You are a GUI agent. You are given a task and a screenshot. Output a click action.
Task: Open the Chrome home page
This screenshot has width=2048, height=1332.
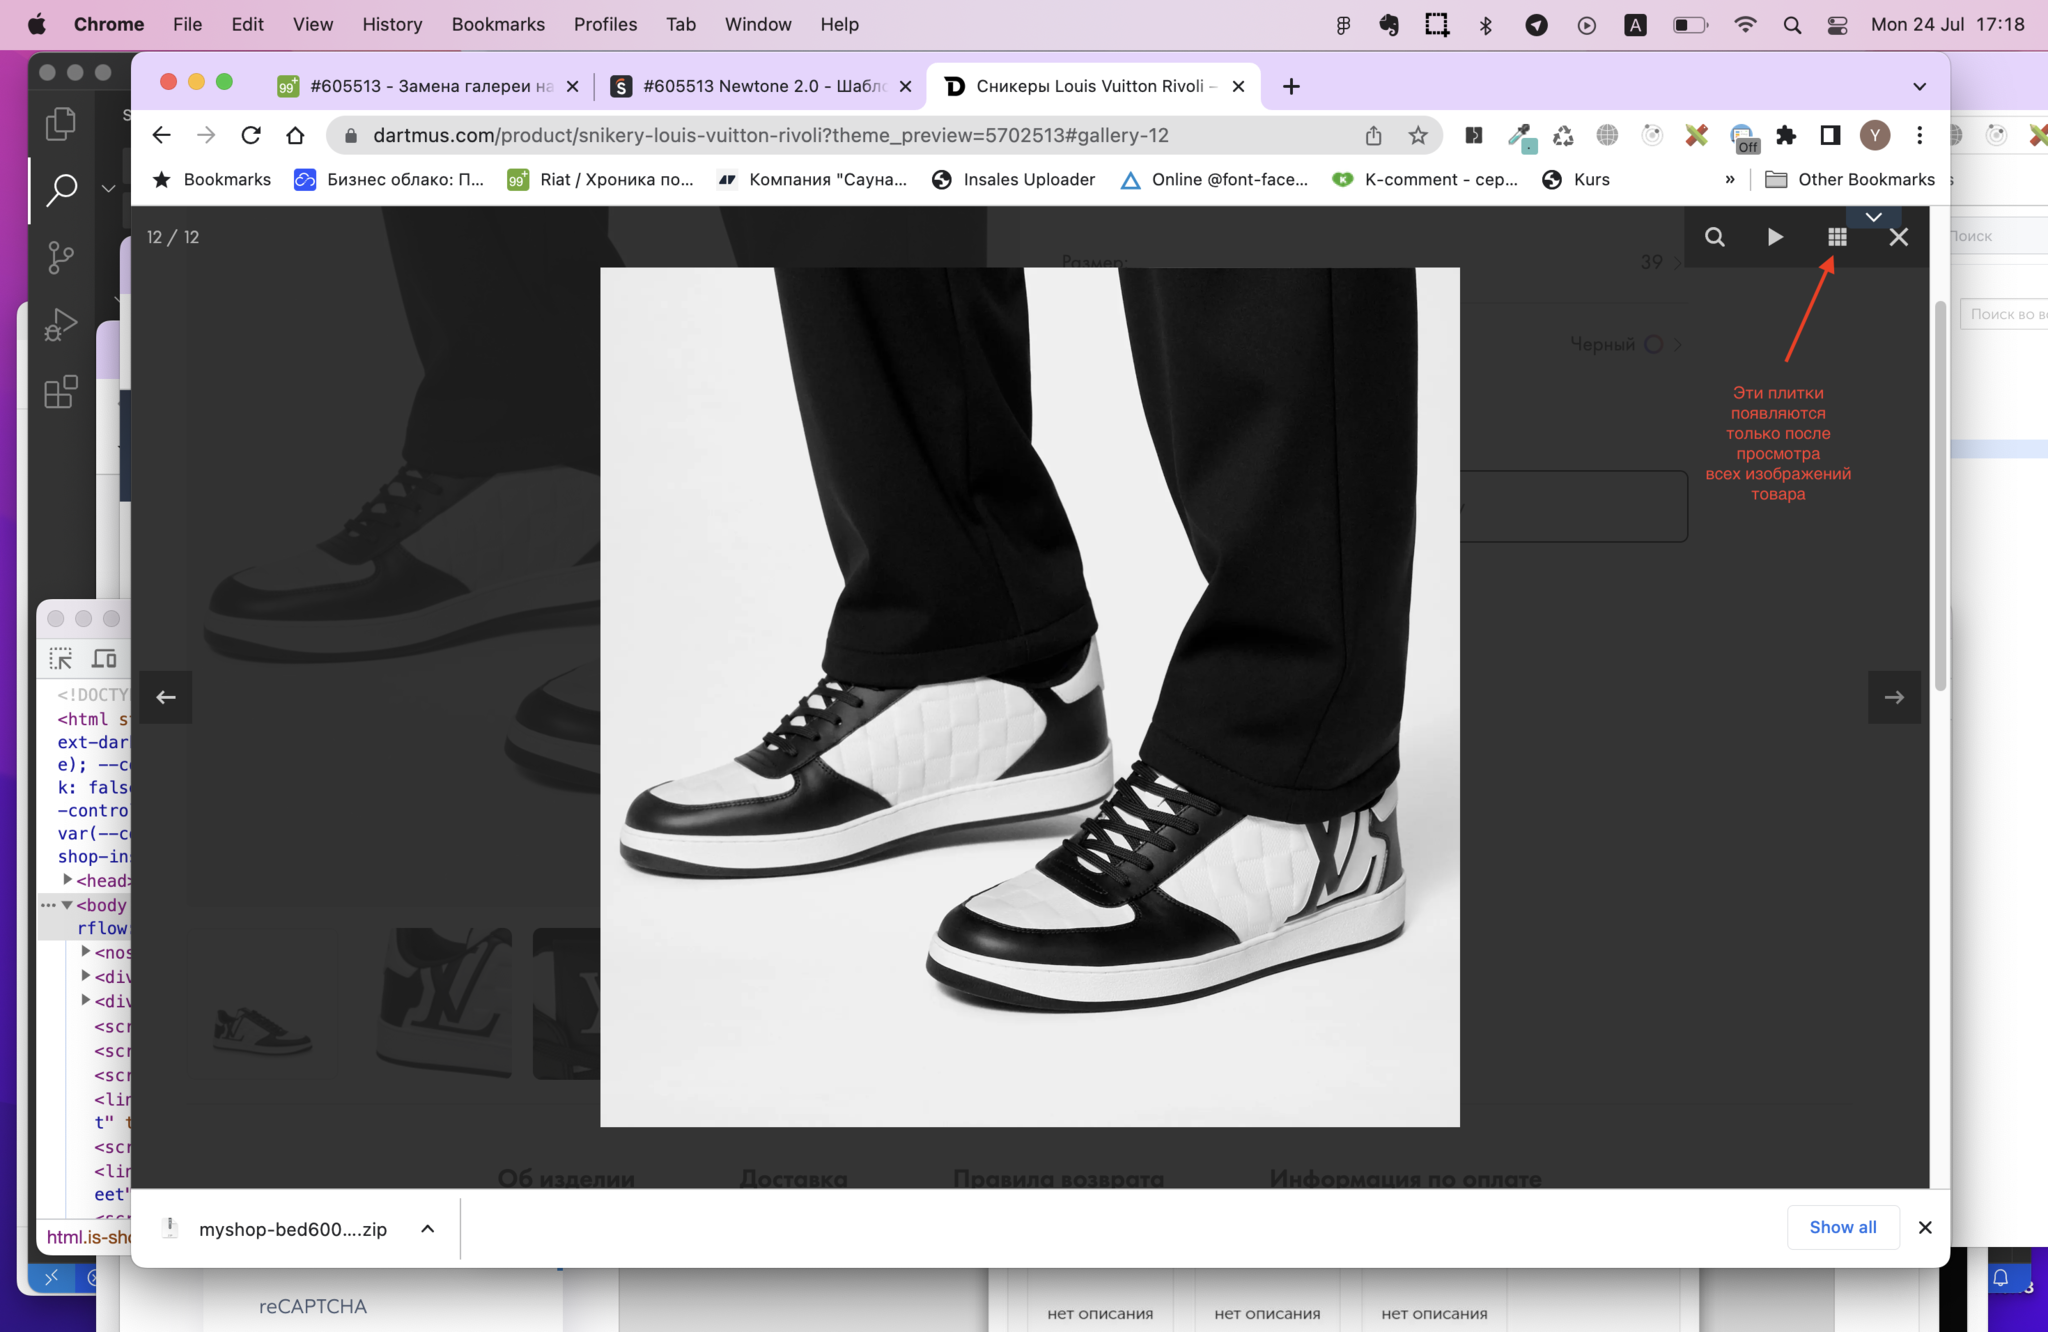(x=295, y=135)
